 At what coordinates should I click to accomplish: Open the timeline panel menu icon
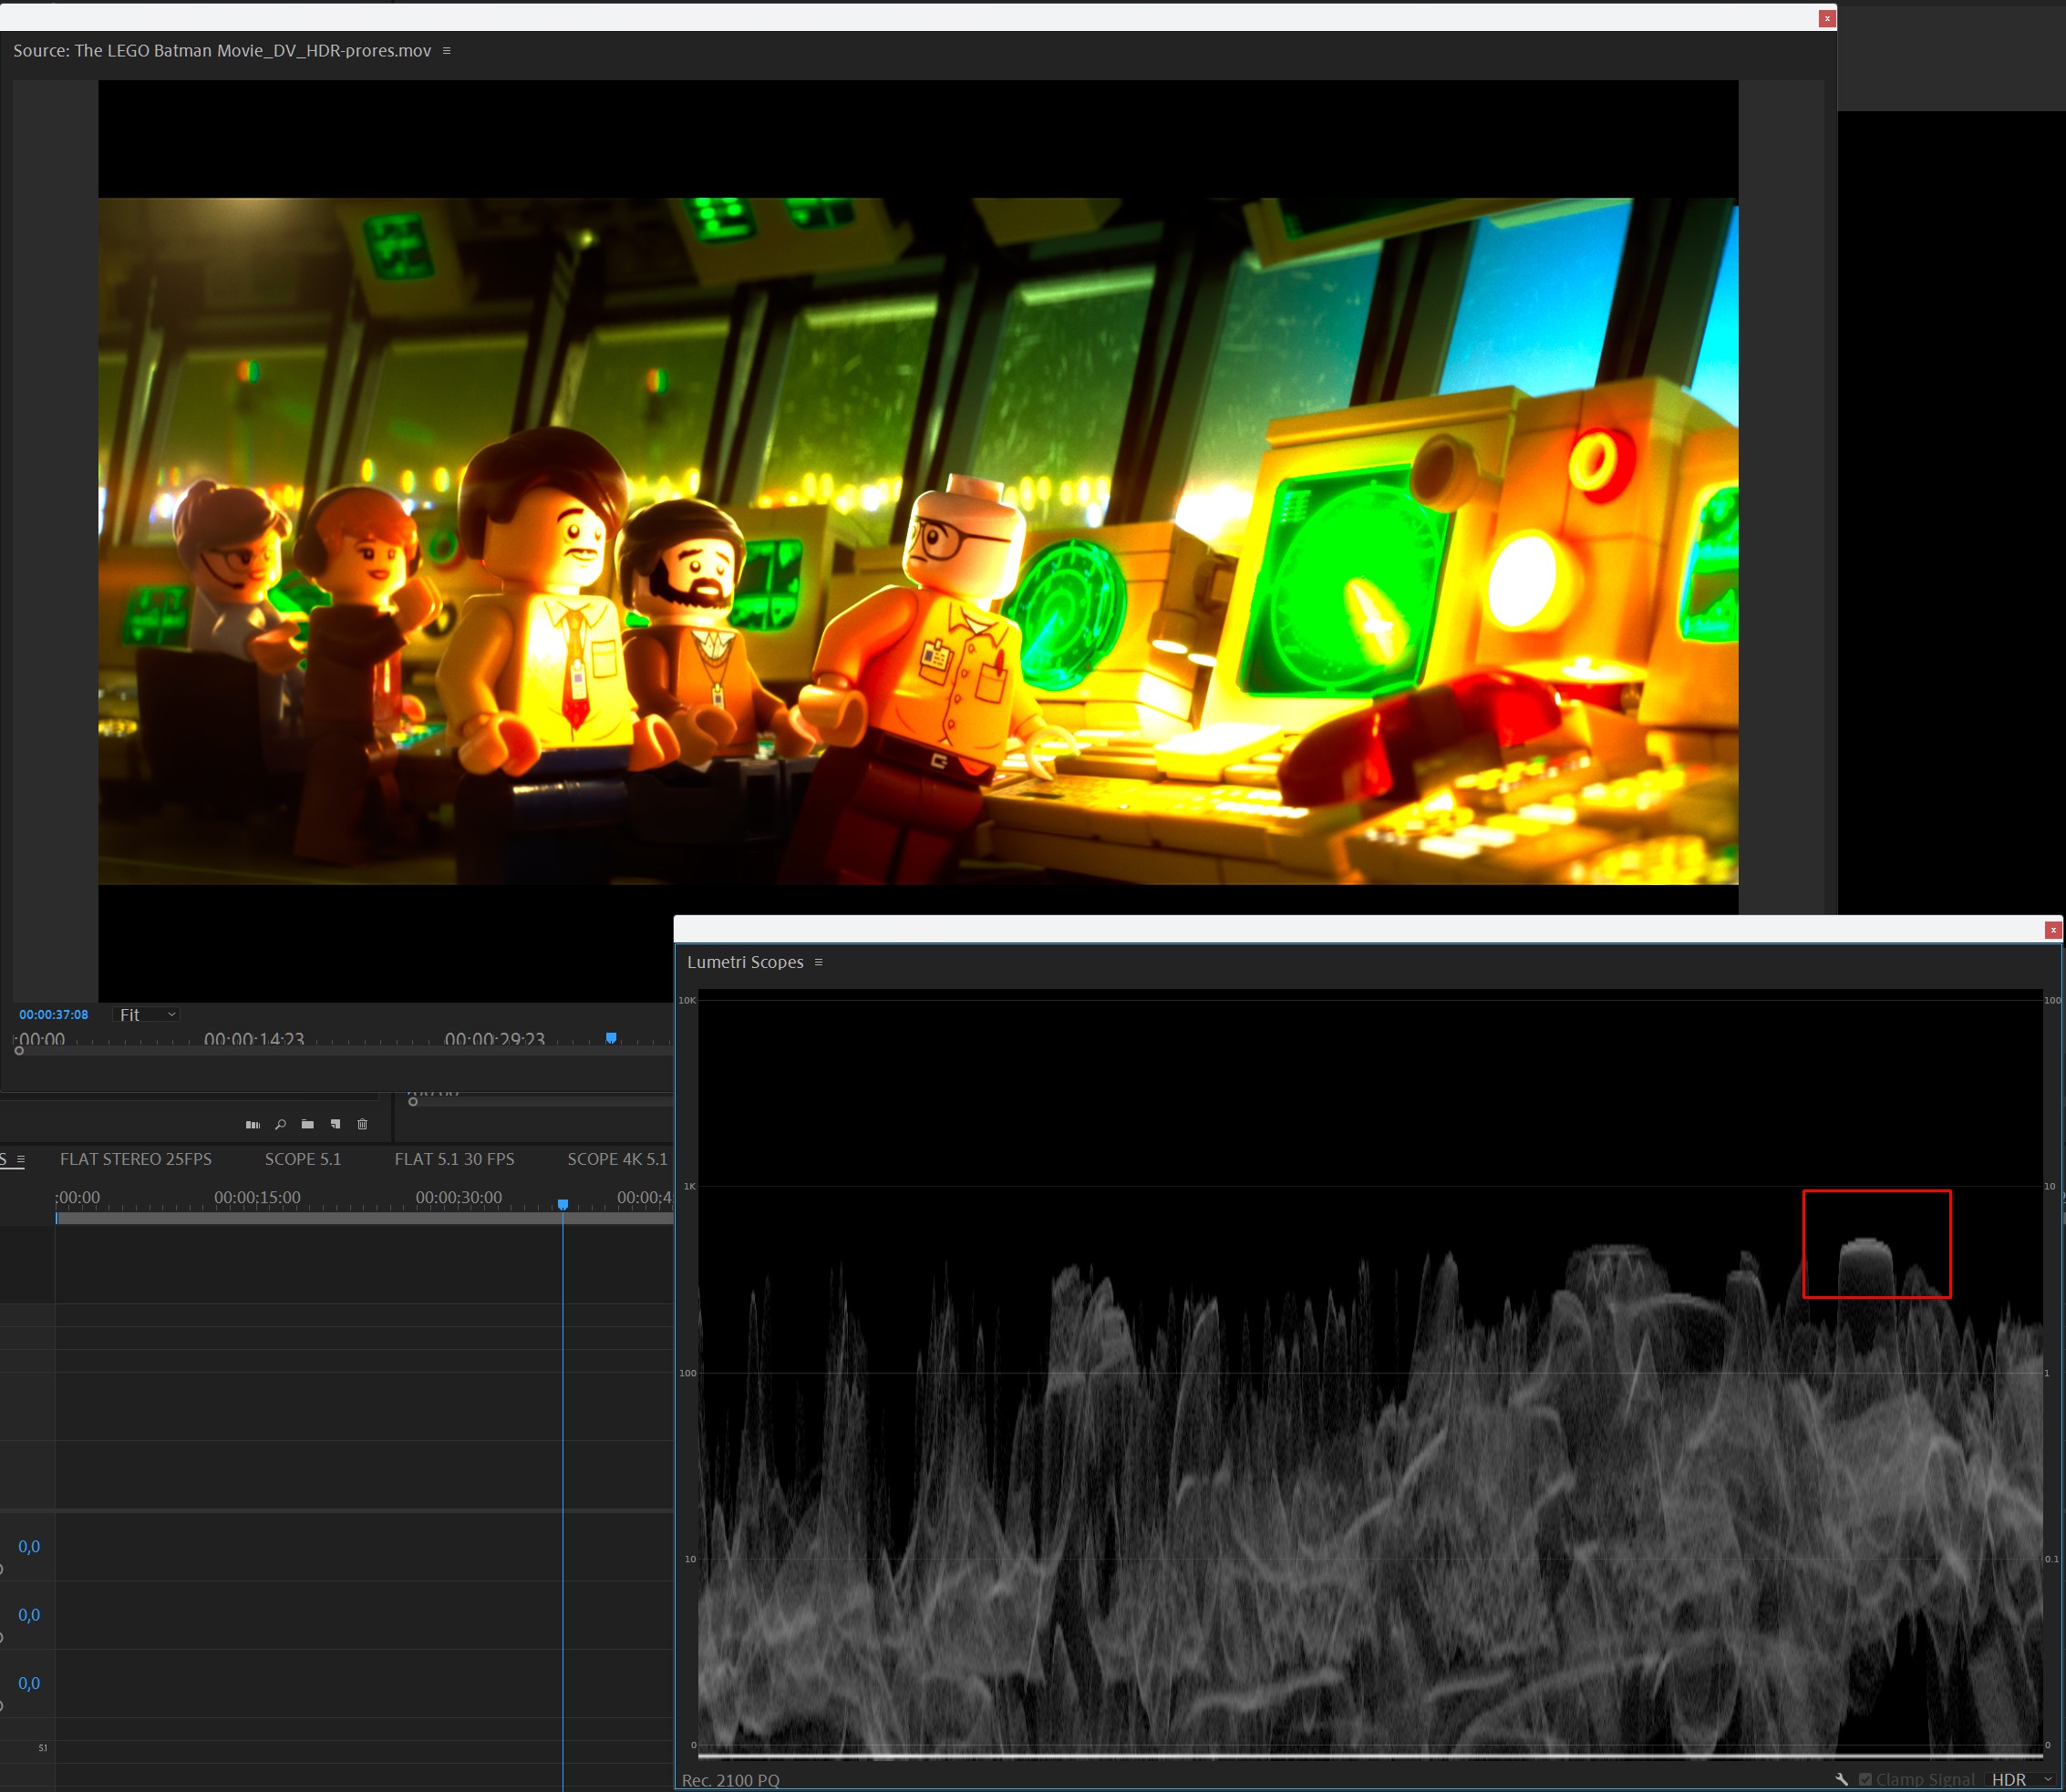pos(20,1159)
